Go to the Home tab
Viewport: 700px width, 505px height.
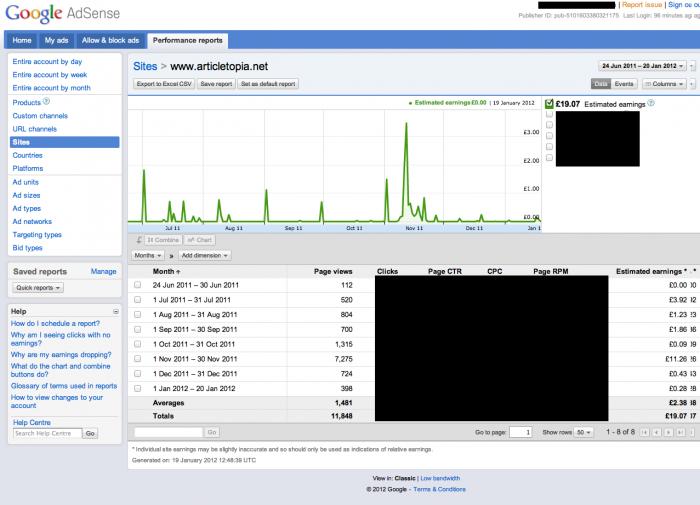coord(22,40)
